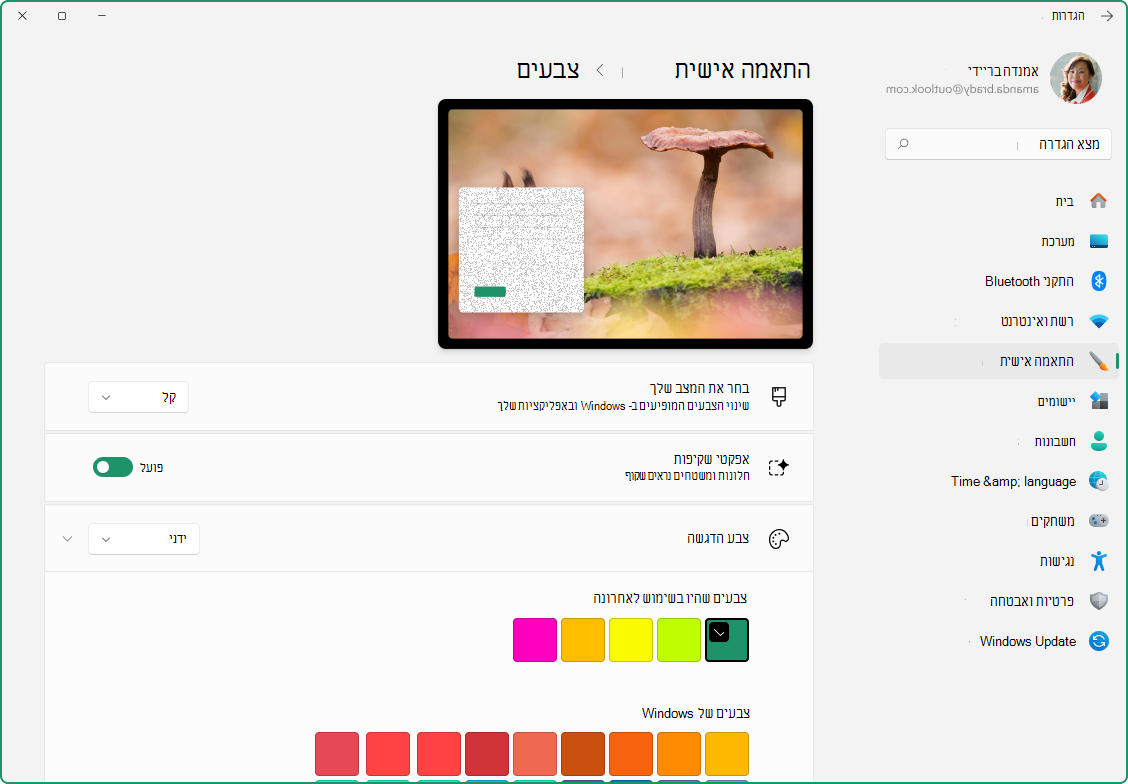The width and height of the screenshot is (1128, 784).
Task: Click the System (מערכת) monitor icon
Action: click(1098, 241)
